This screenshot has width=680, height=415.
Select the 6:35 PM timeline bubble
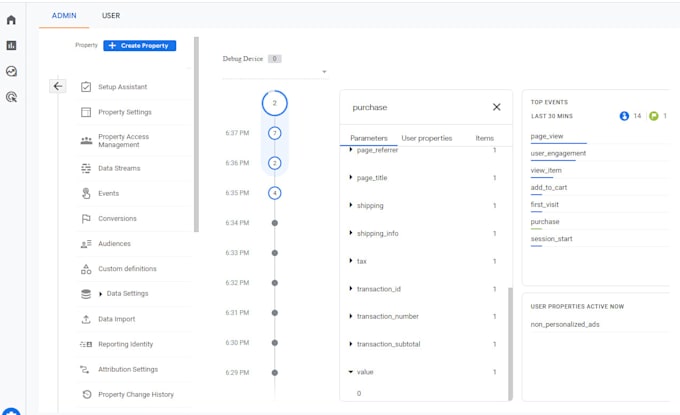(x=275, y=193)
